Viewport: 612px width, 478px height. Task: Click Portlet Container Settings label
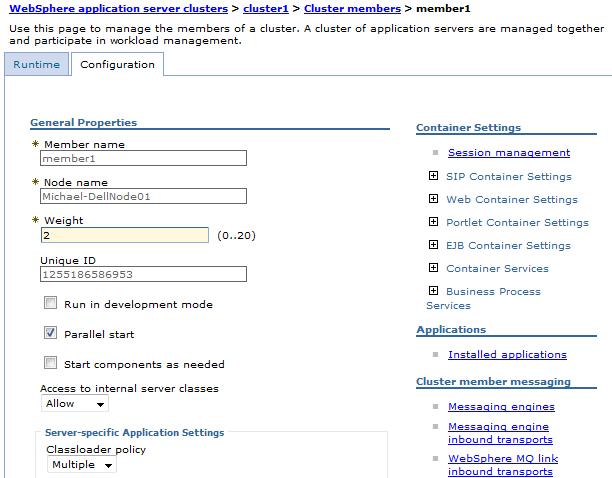518,223
